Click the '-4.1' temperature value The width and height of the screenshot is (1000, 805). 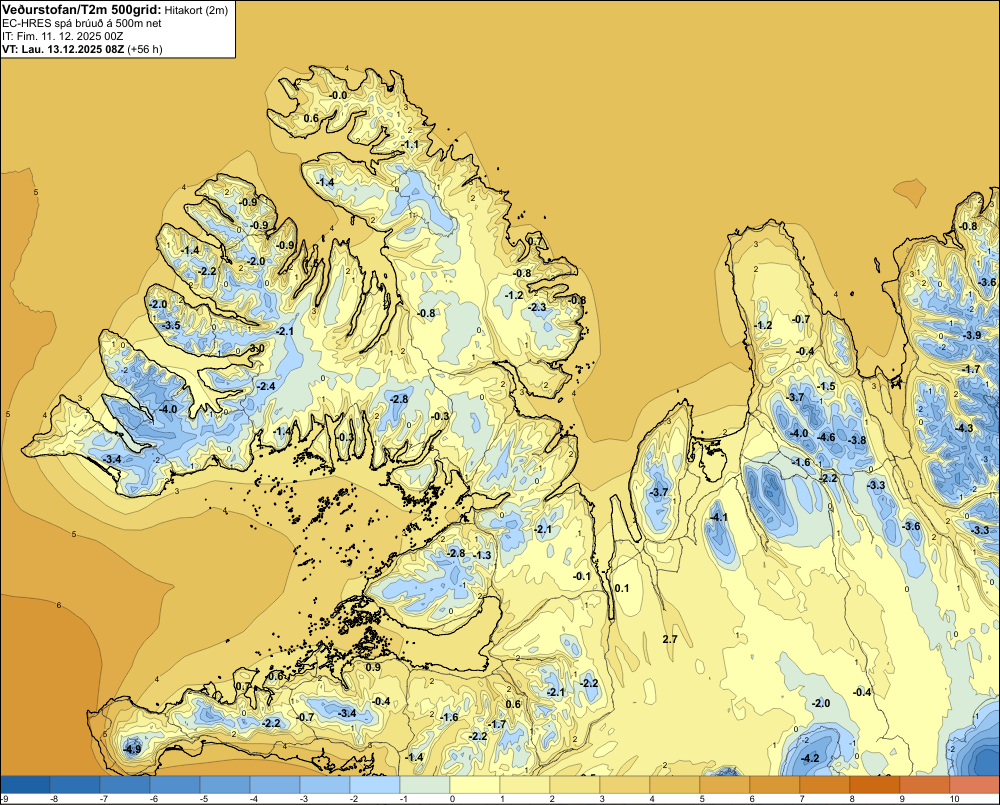coord(718,517)
